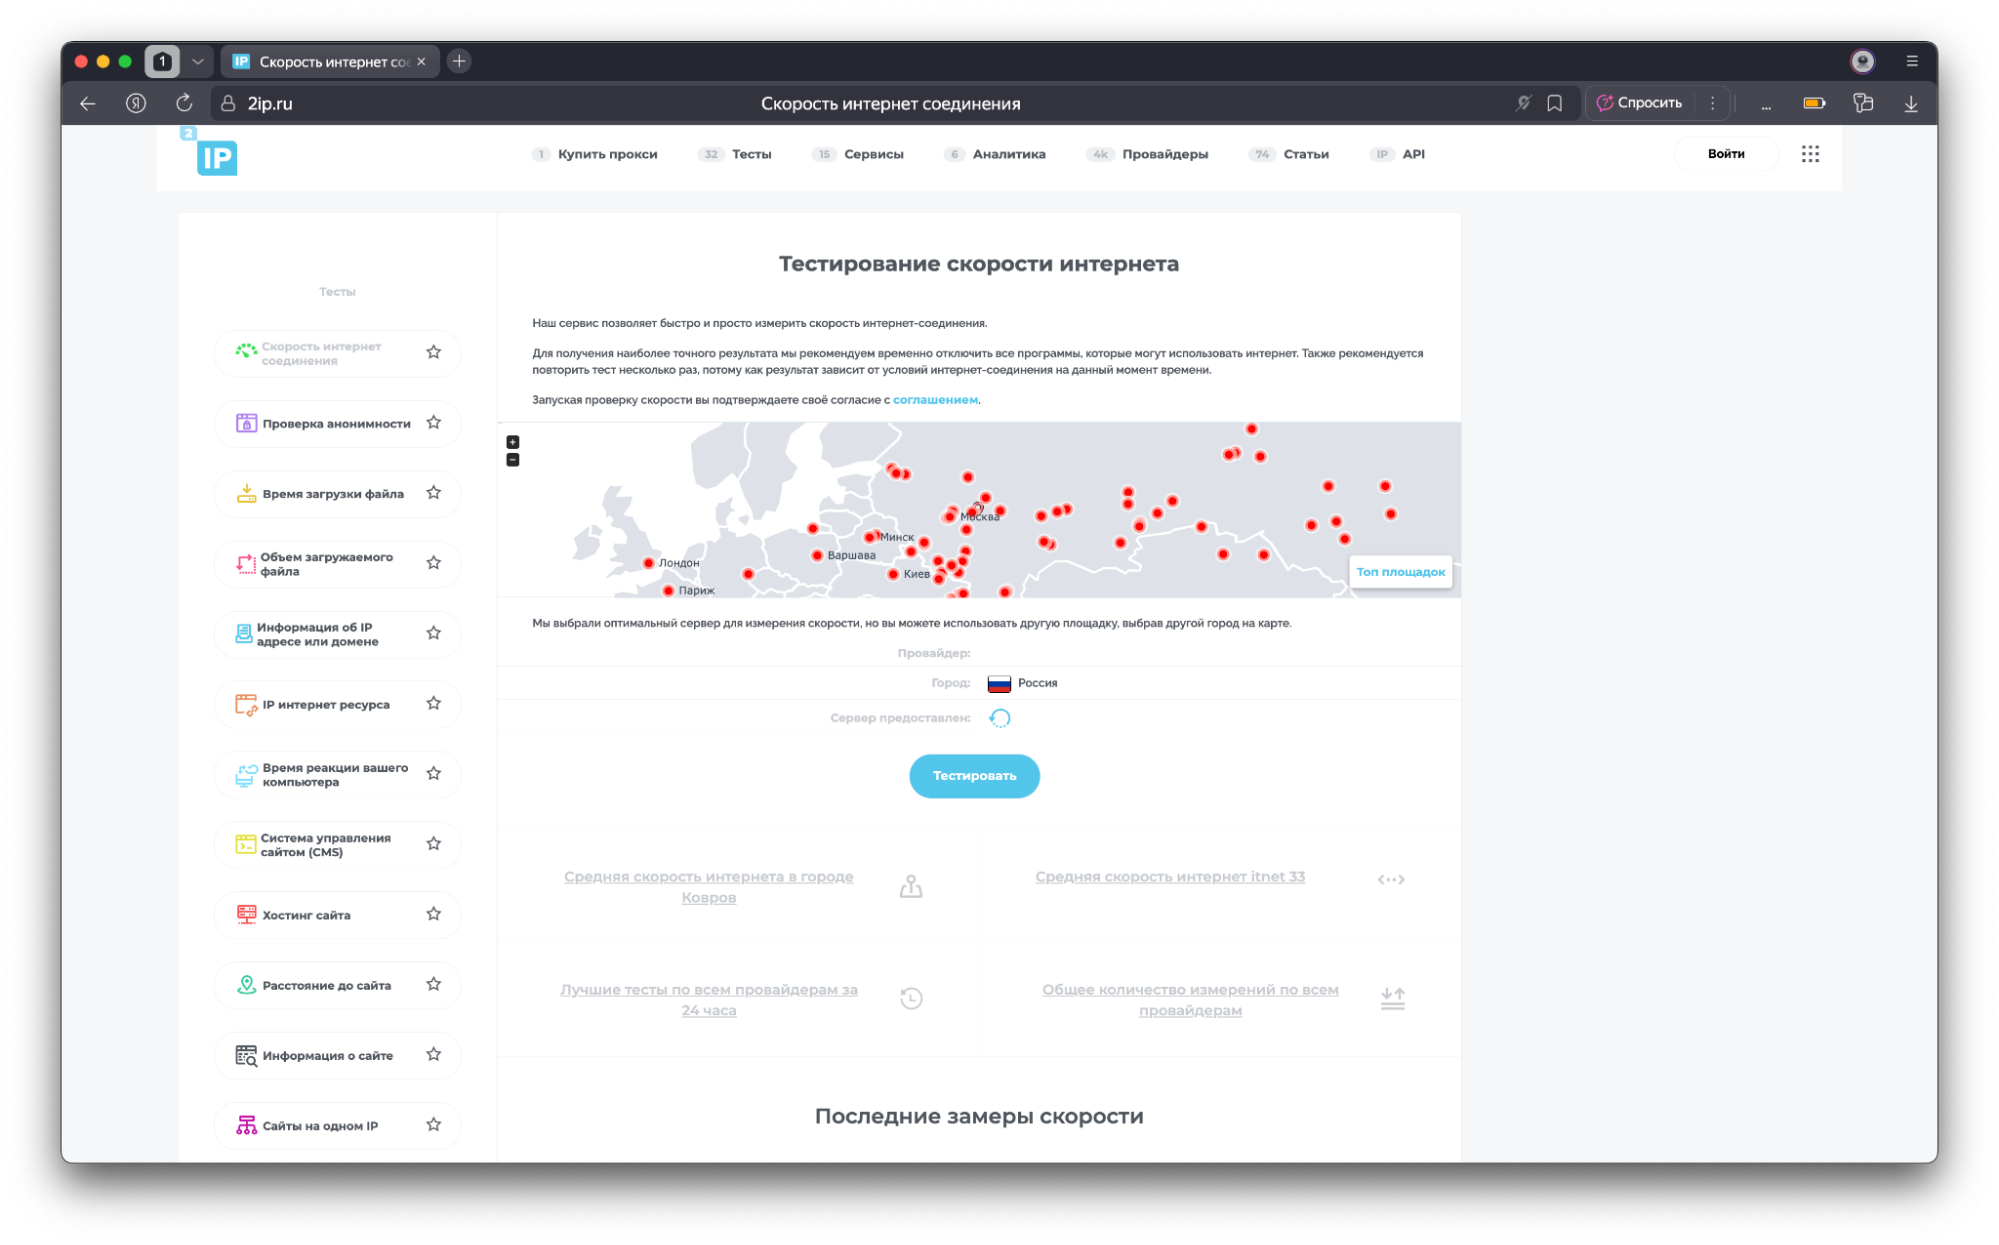Open the Провайдеры navigation item
Viewport: 1999px width, 1245px height.
tap(1164, 154)
